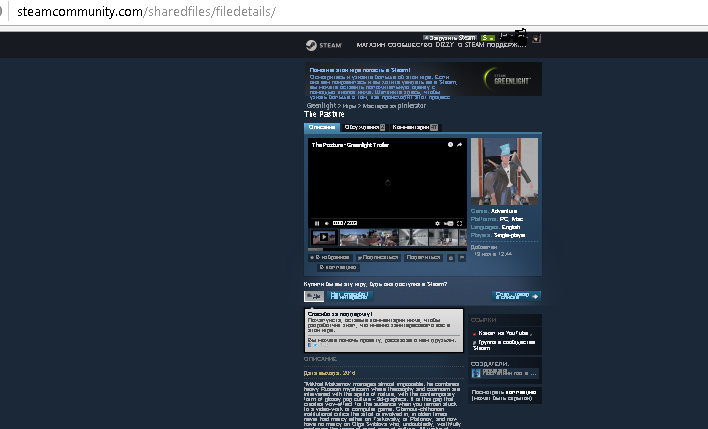Select the third screenshot thumbnail
The image size is (708, 429).
pos(384,237)
